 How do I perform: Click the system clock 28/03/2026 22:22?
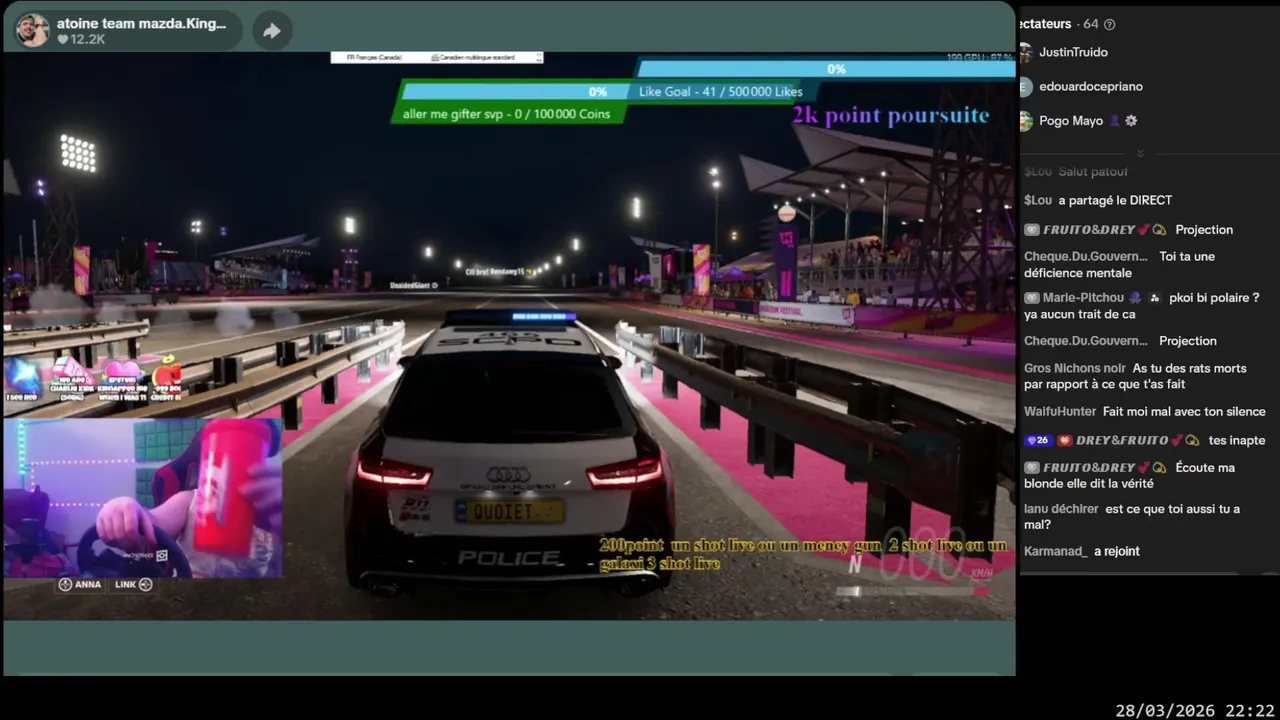[x=1194, y=710]
